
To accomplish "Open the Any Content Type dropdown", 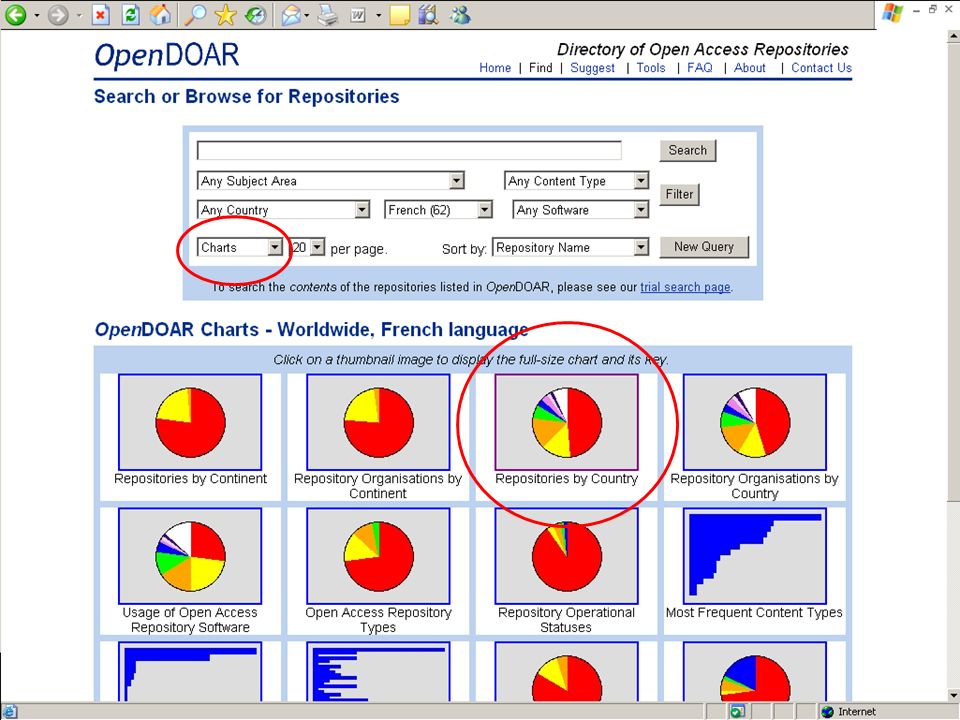I will (x=576, y=181).
